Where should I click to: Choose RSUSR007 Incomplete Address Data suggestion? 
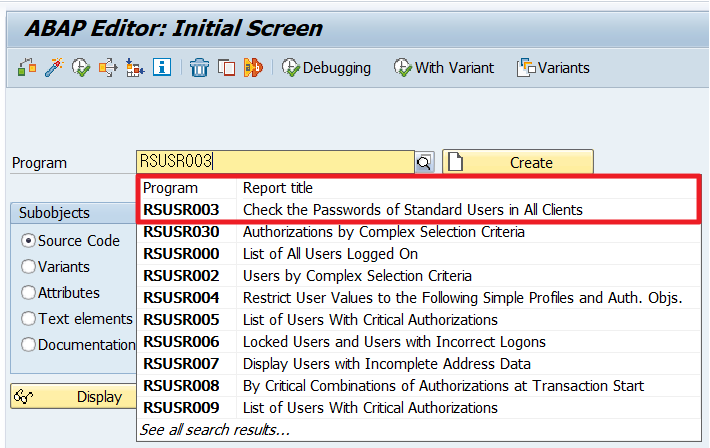click(x=418, y=364)
